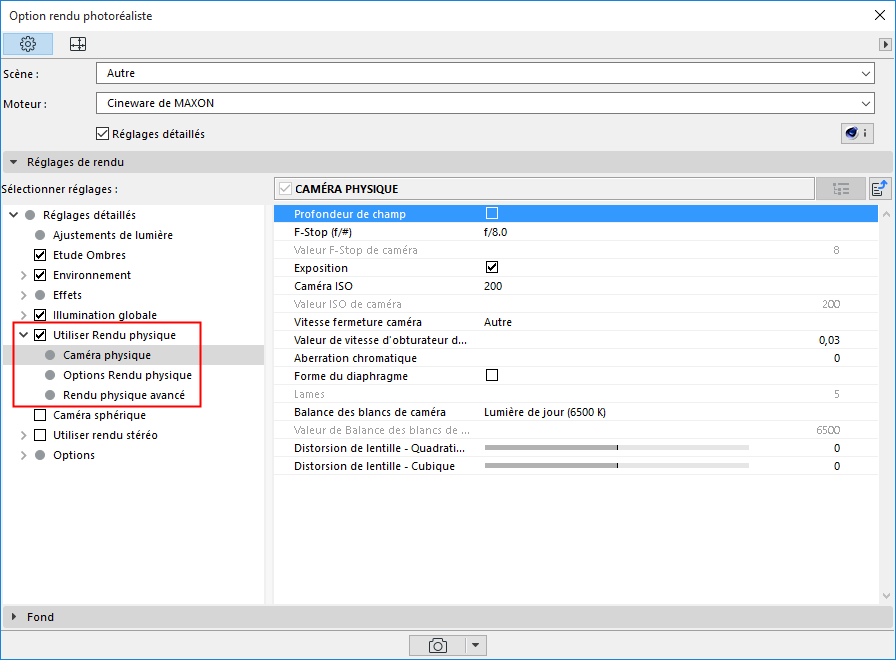This screenshot has height=660, width=896.
Task: Click the Caméra ISO value 200
Action: [493, 286]
